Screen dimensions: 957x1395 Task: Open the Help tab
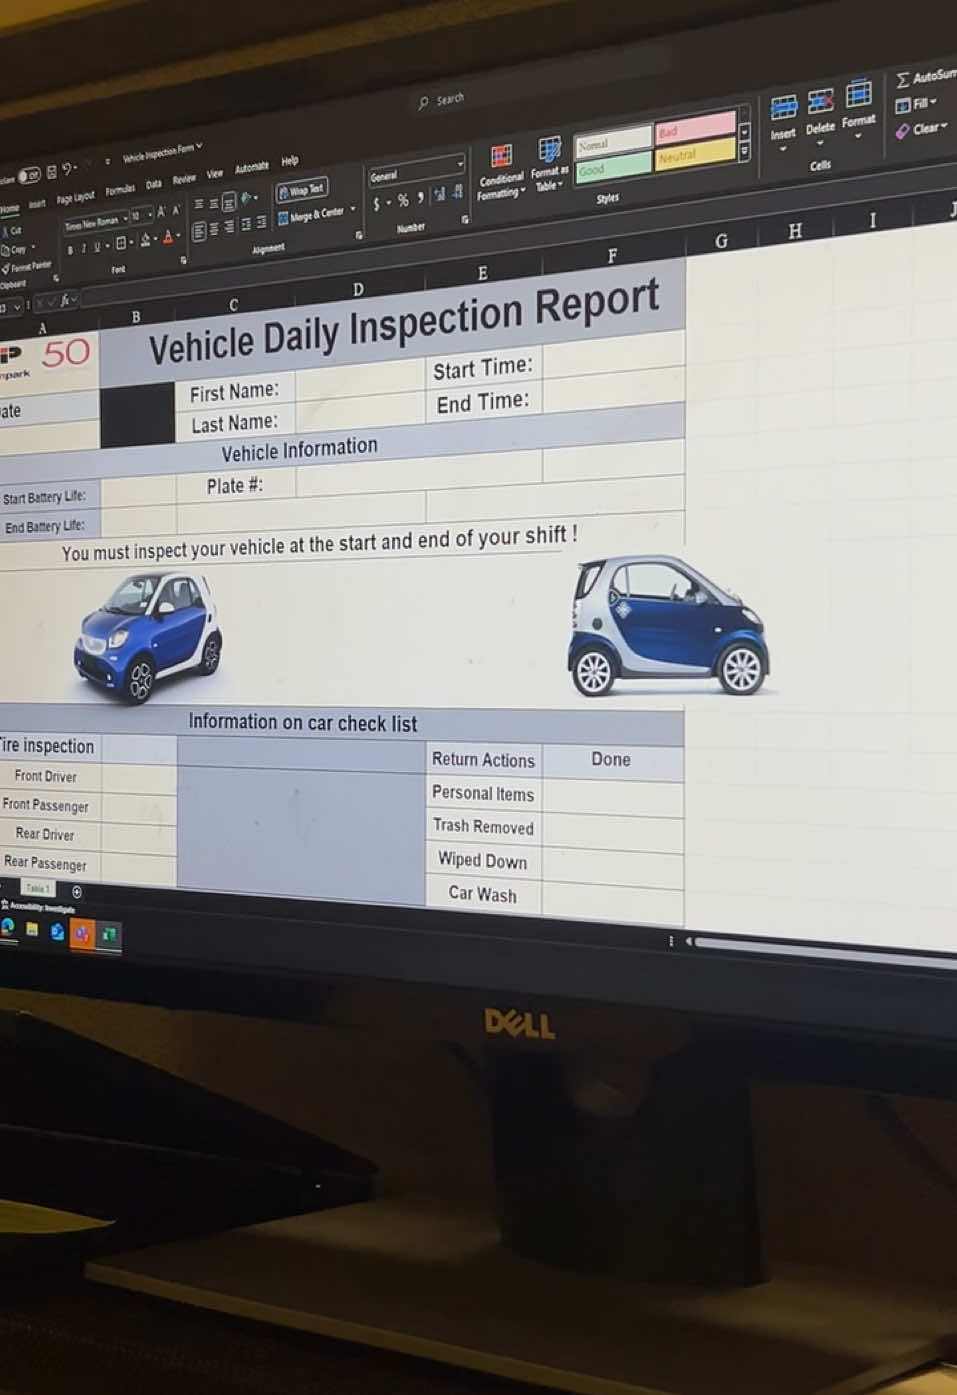pyautogui.click(x=290, y=161)
